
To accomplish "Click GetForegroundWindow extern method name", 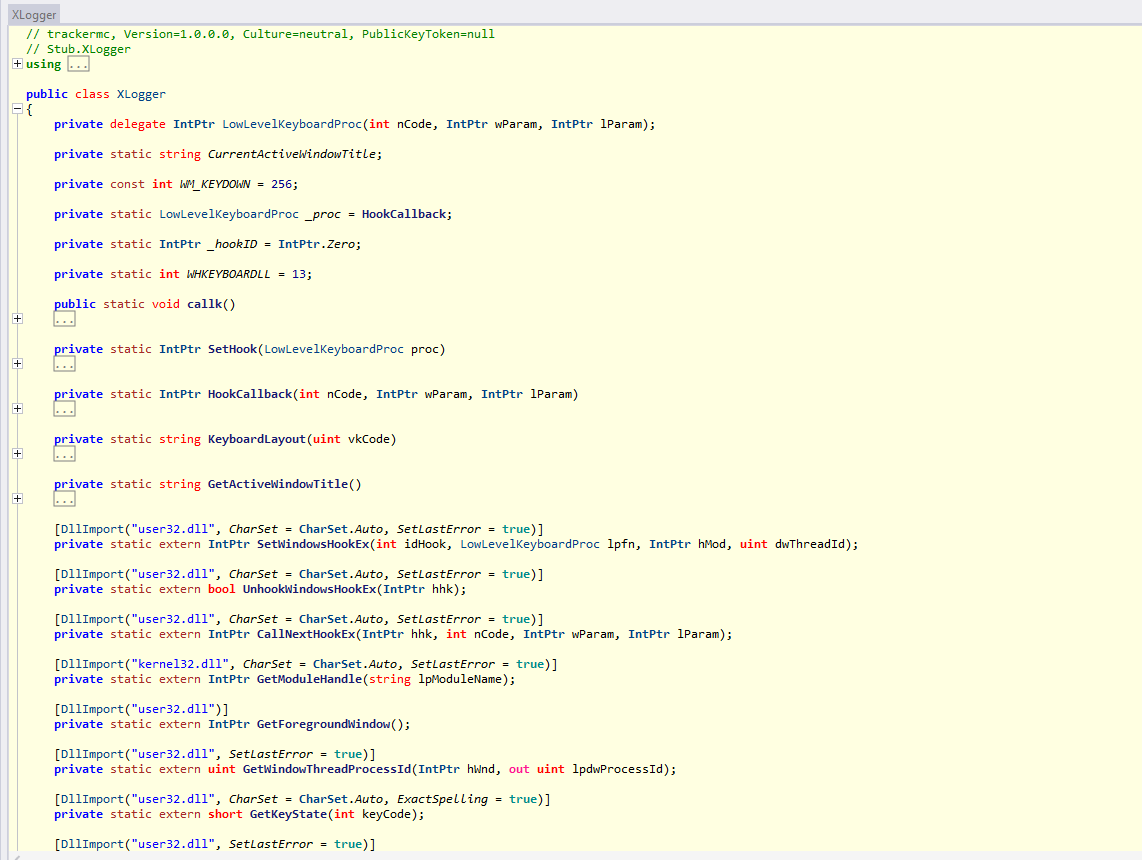I will pyautogui.click(x=323, y=725).
